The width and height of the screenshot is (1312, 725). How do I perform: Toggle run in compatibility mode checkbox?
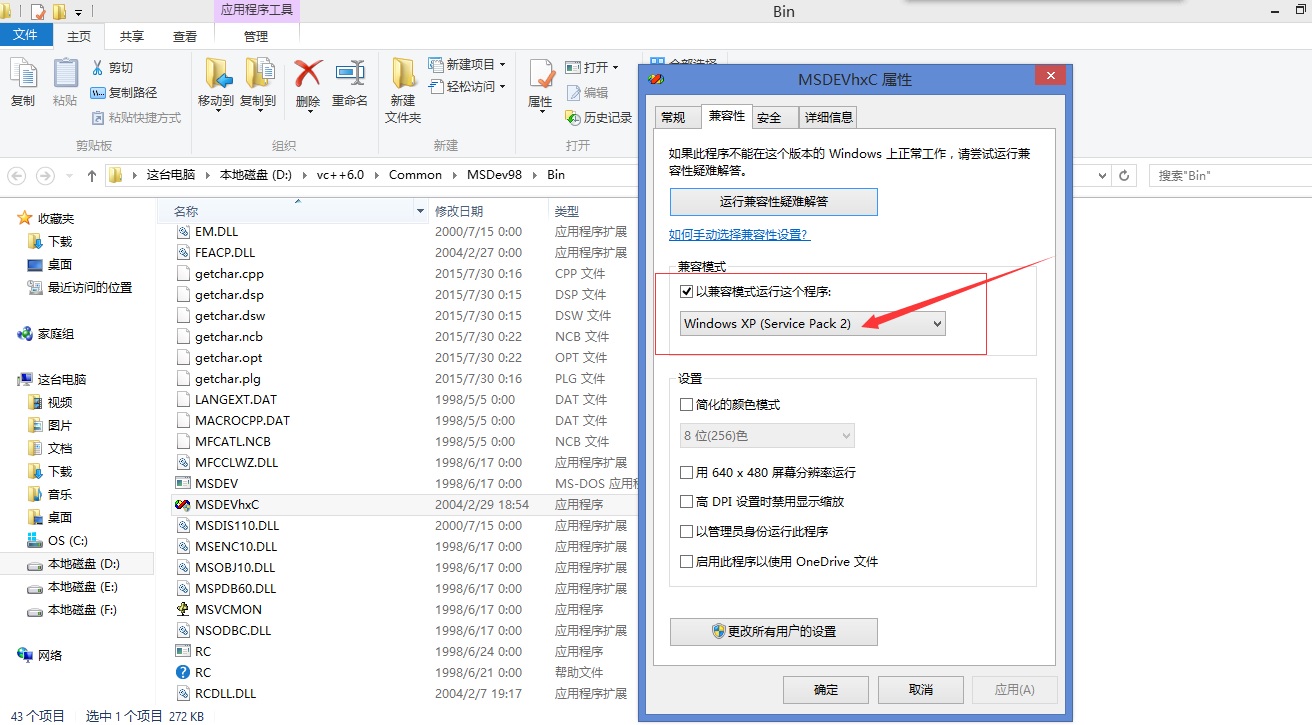[686, 291]
